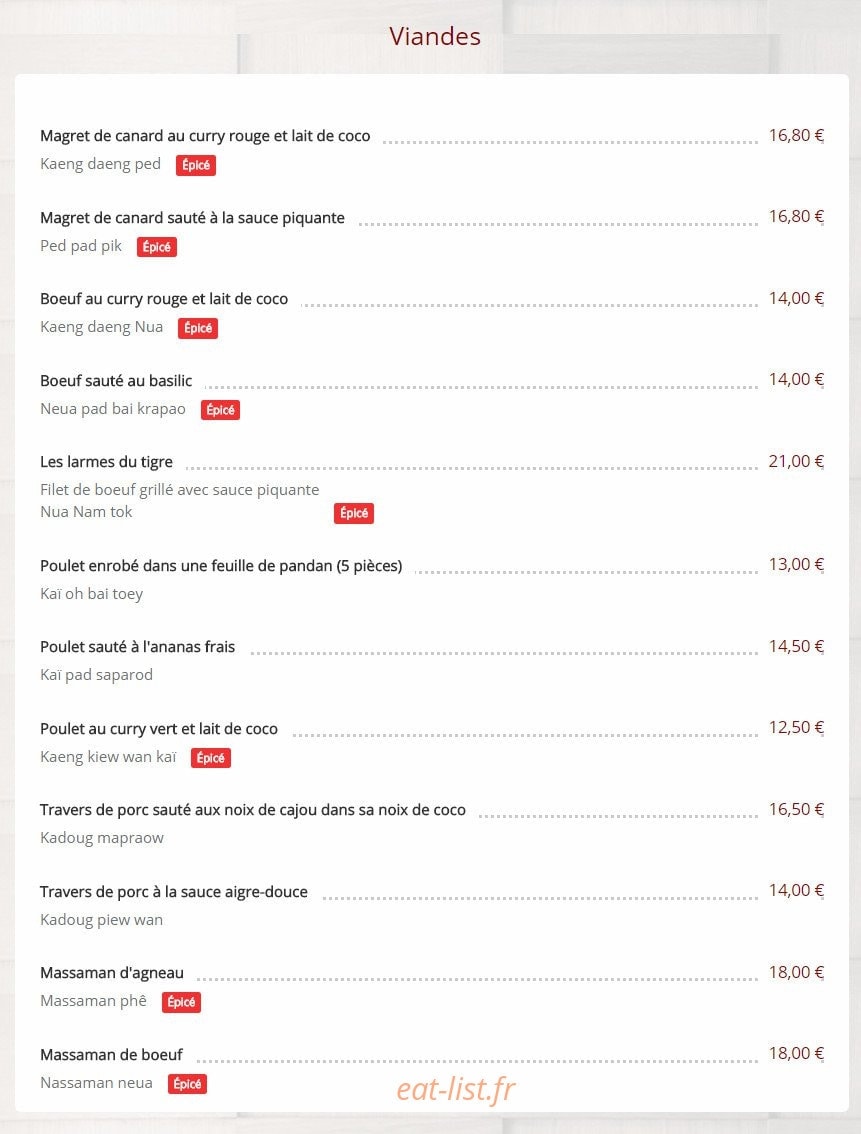861x1134 pixels.
Task: Click the Massaman d'agneau dish name
Action: [112, 973]
